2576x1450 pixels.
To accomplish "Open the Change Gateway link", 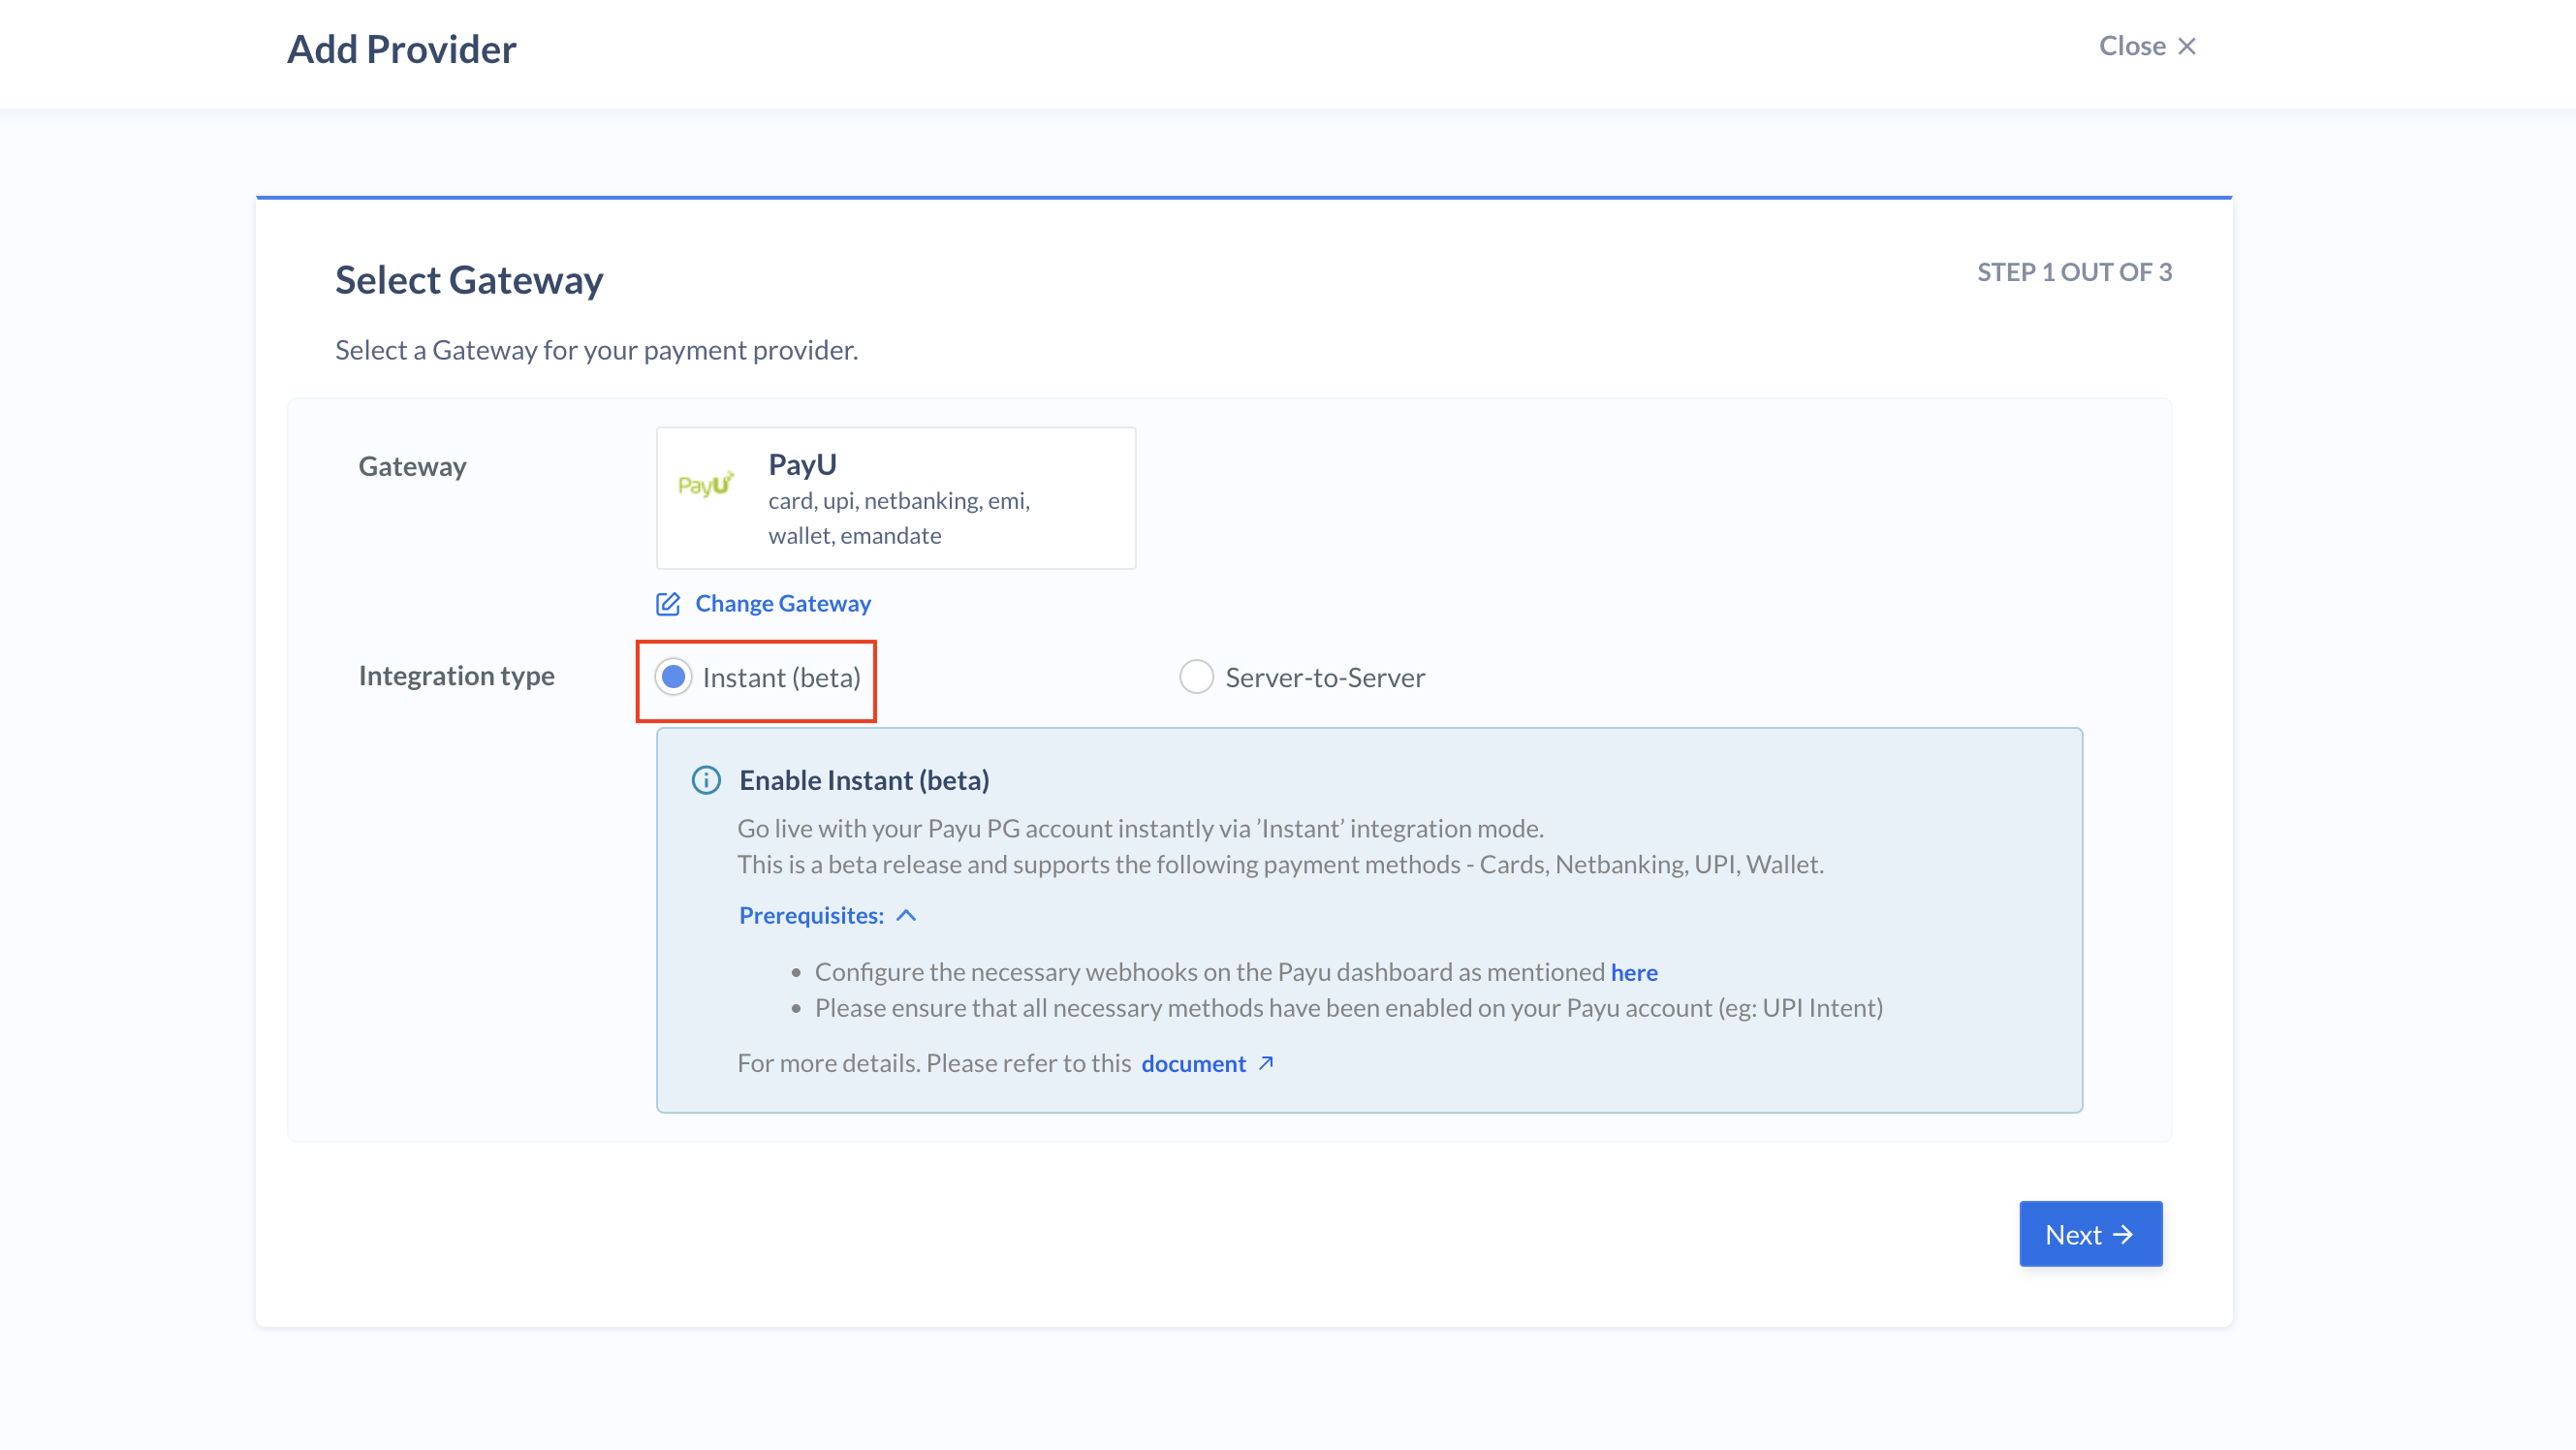I will [x=783, y=604].
